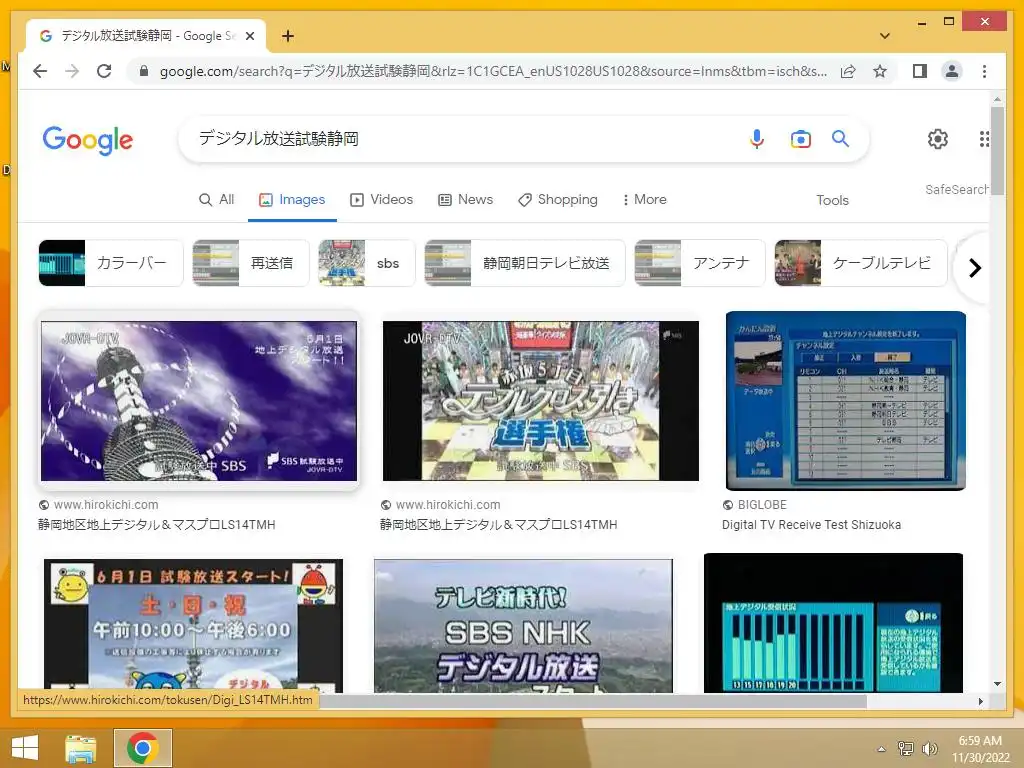Screen dimensions: 1024x768
Task: Open the 6月1日 試験放送スタート image
Action: 193,625
